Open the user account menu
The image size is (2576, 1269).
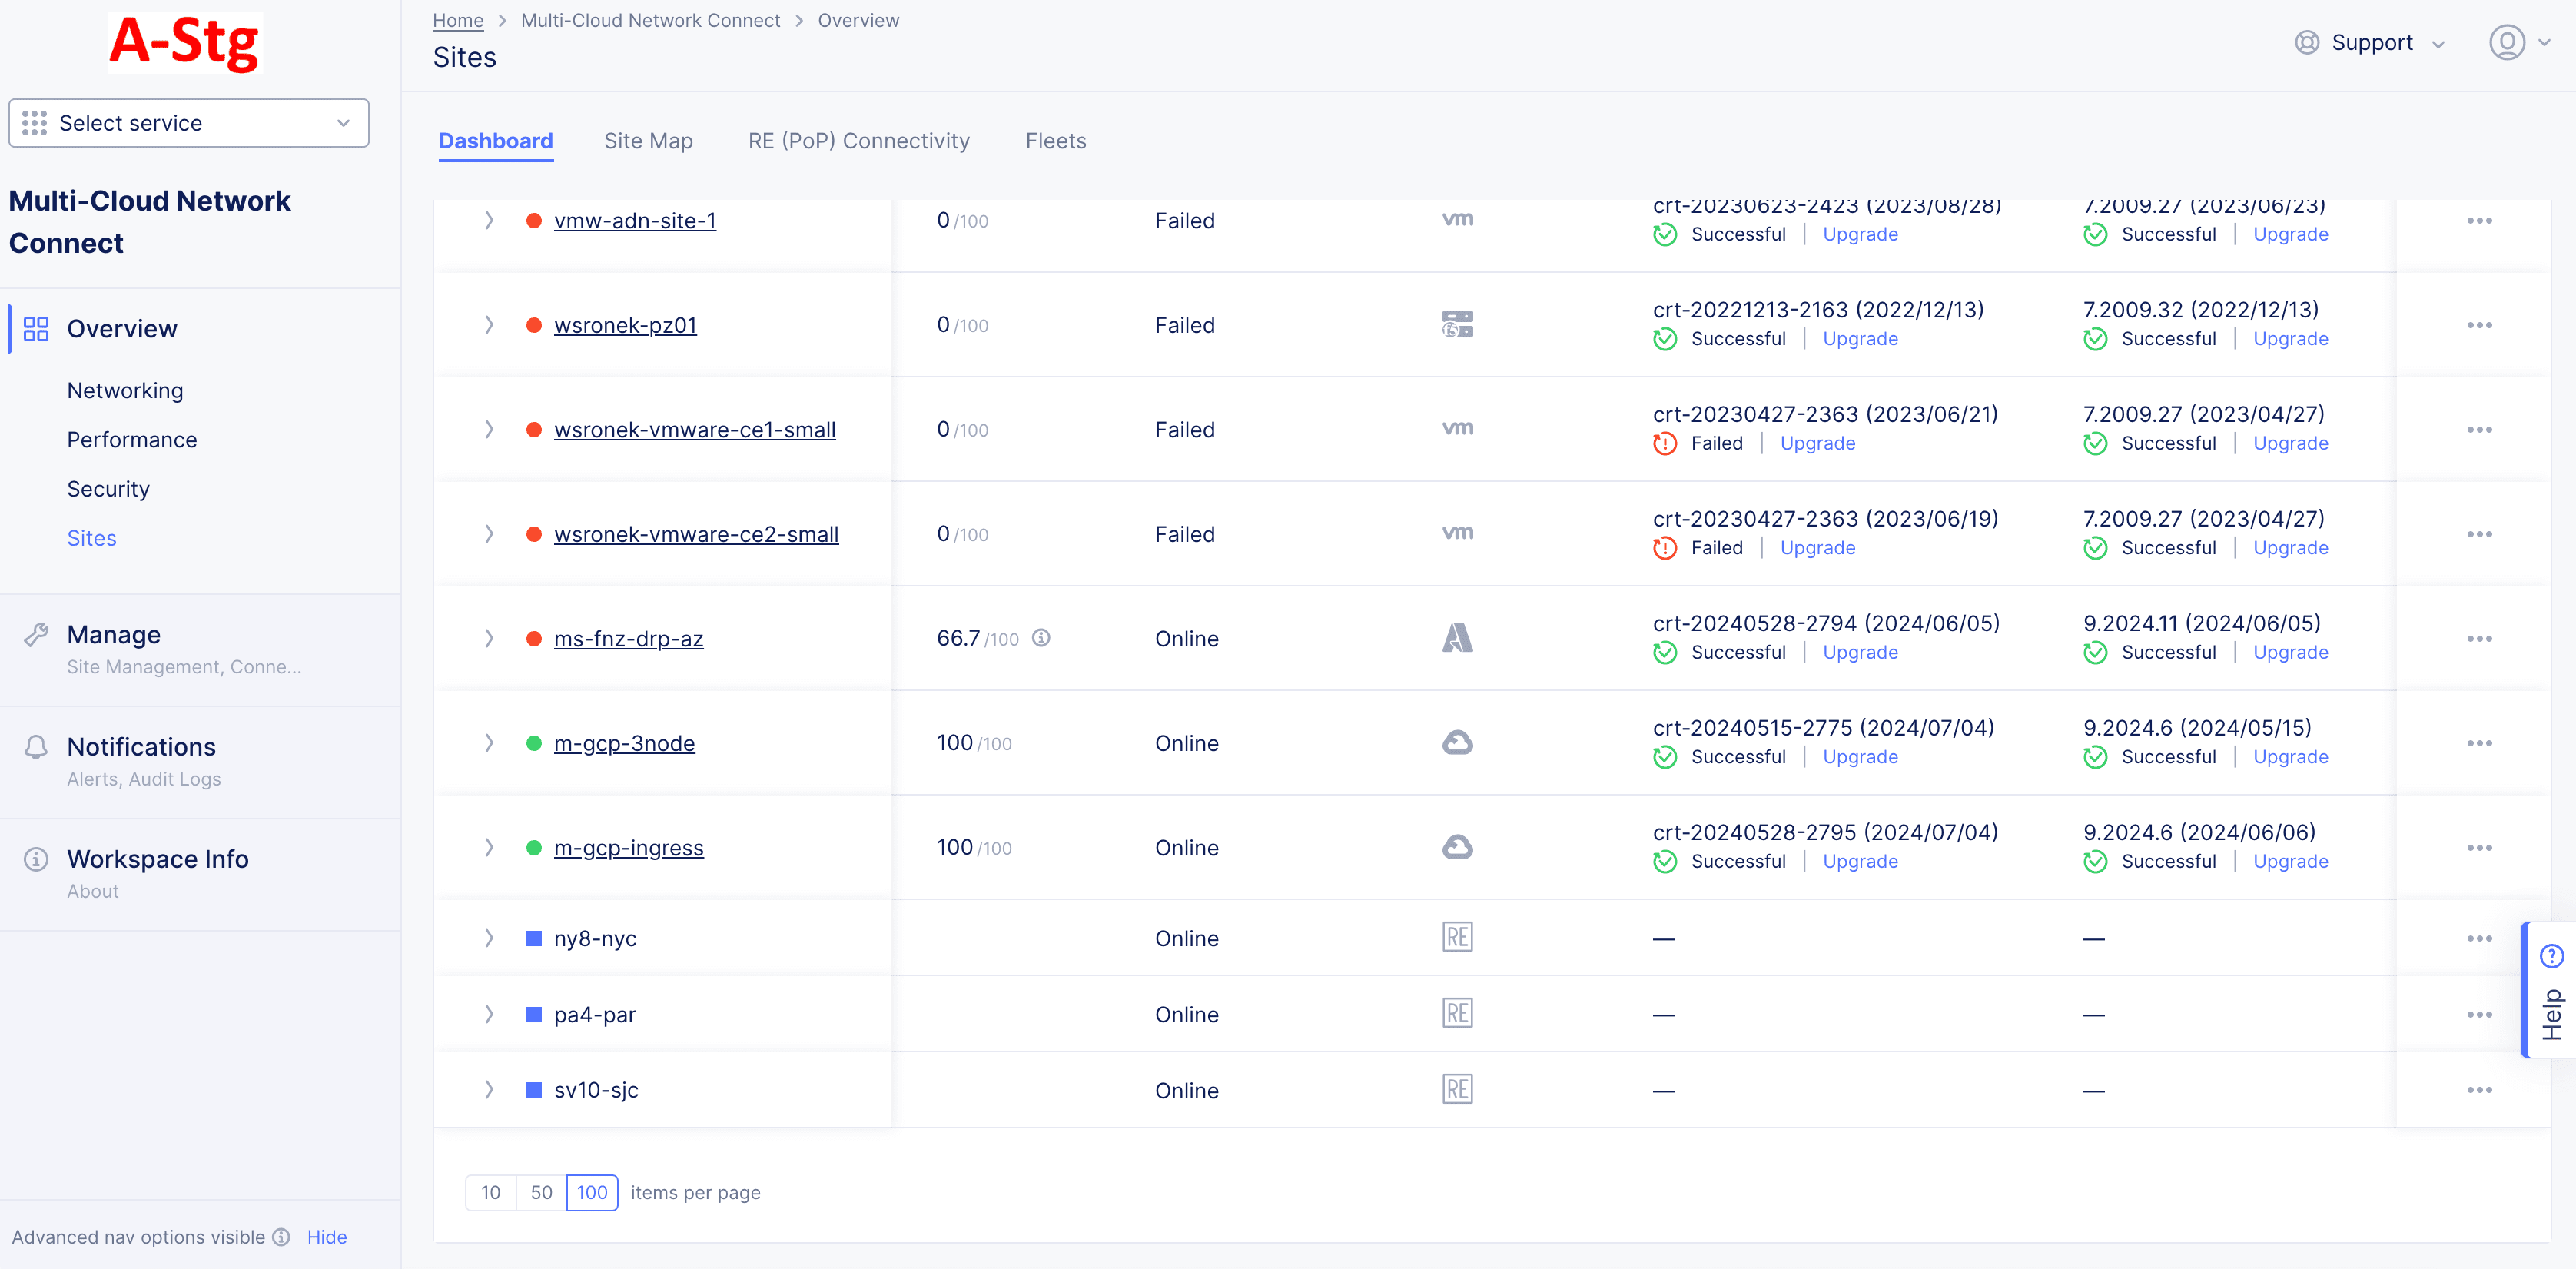[x=2519, y=42]
